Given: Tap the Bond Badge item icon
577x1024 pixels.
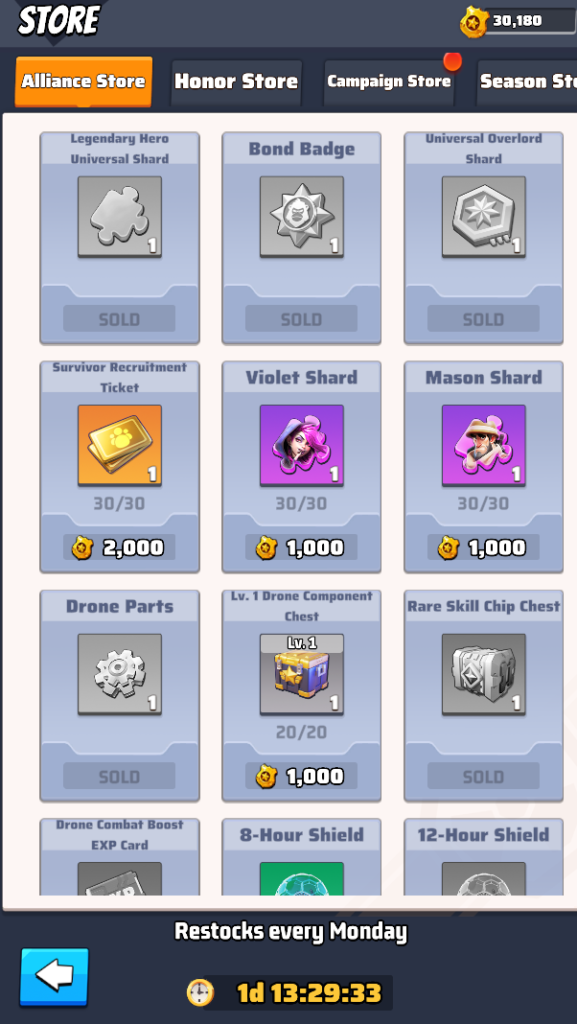Looking at the screenshot, I should (x=302, y=217).
